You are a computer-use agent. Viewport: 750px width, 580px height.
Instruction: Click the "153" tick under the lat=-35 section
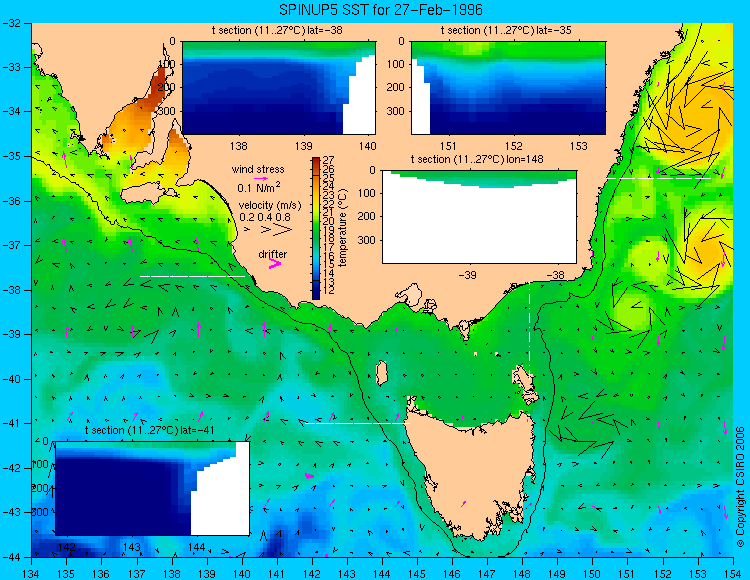coord(579,145)
